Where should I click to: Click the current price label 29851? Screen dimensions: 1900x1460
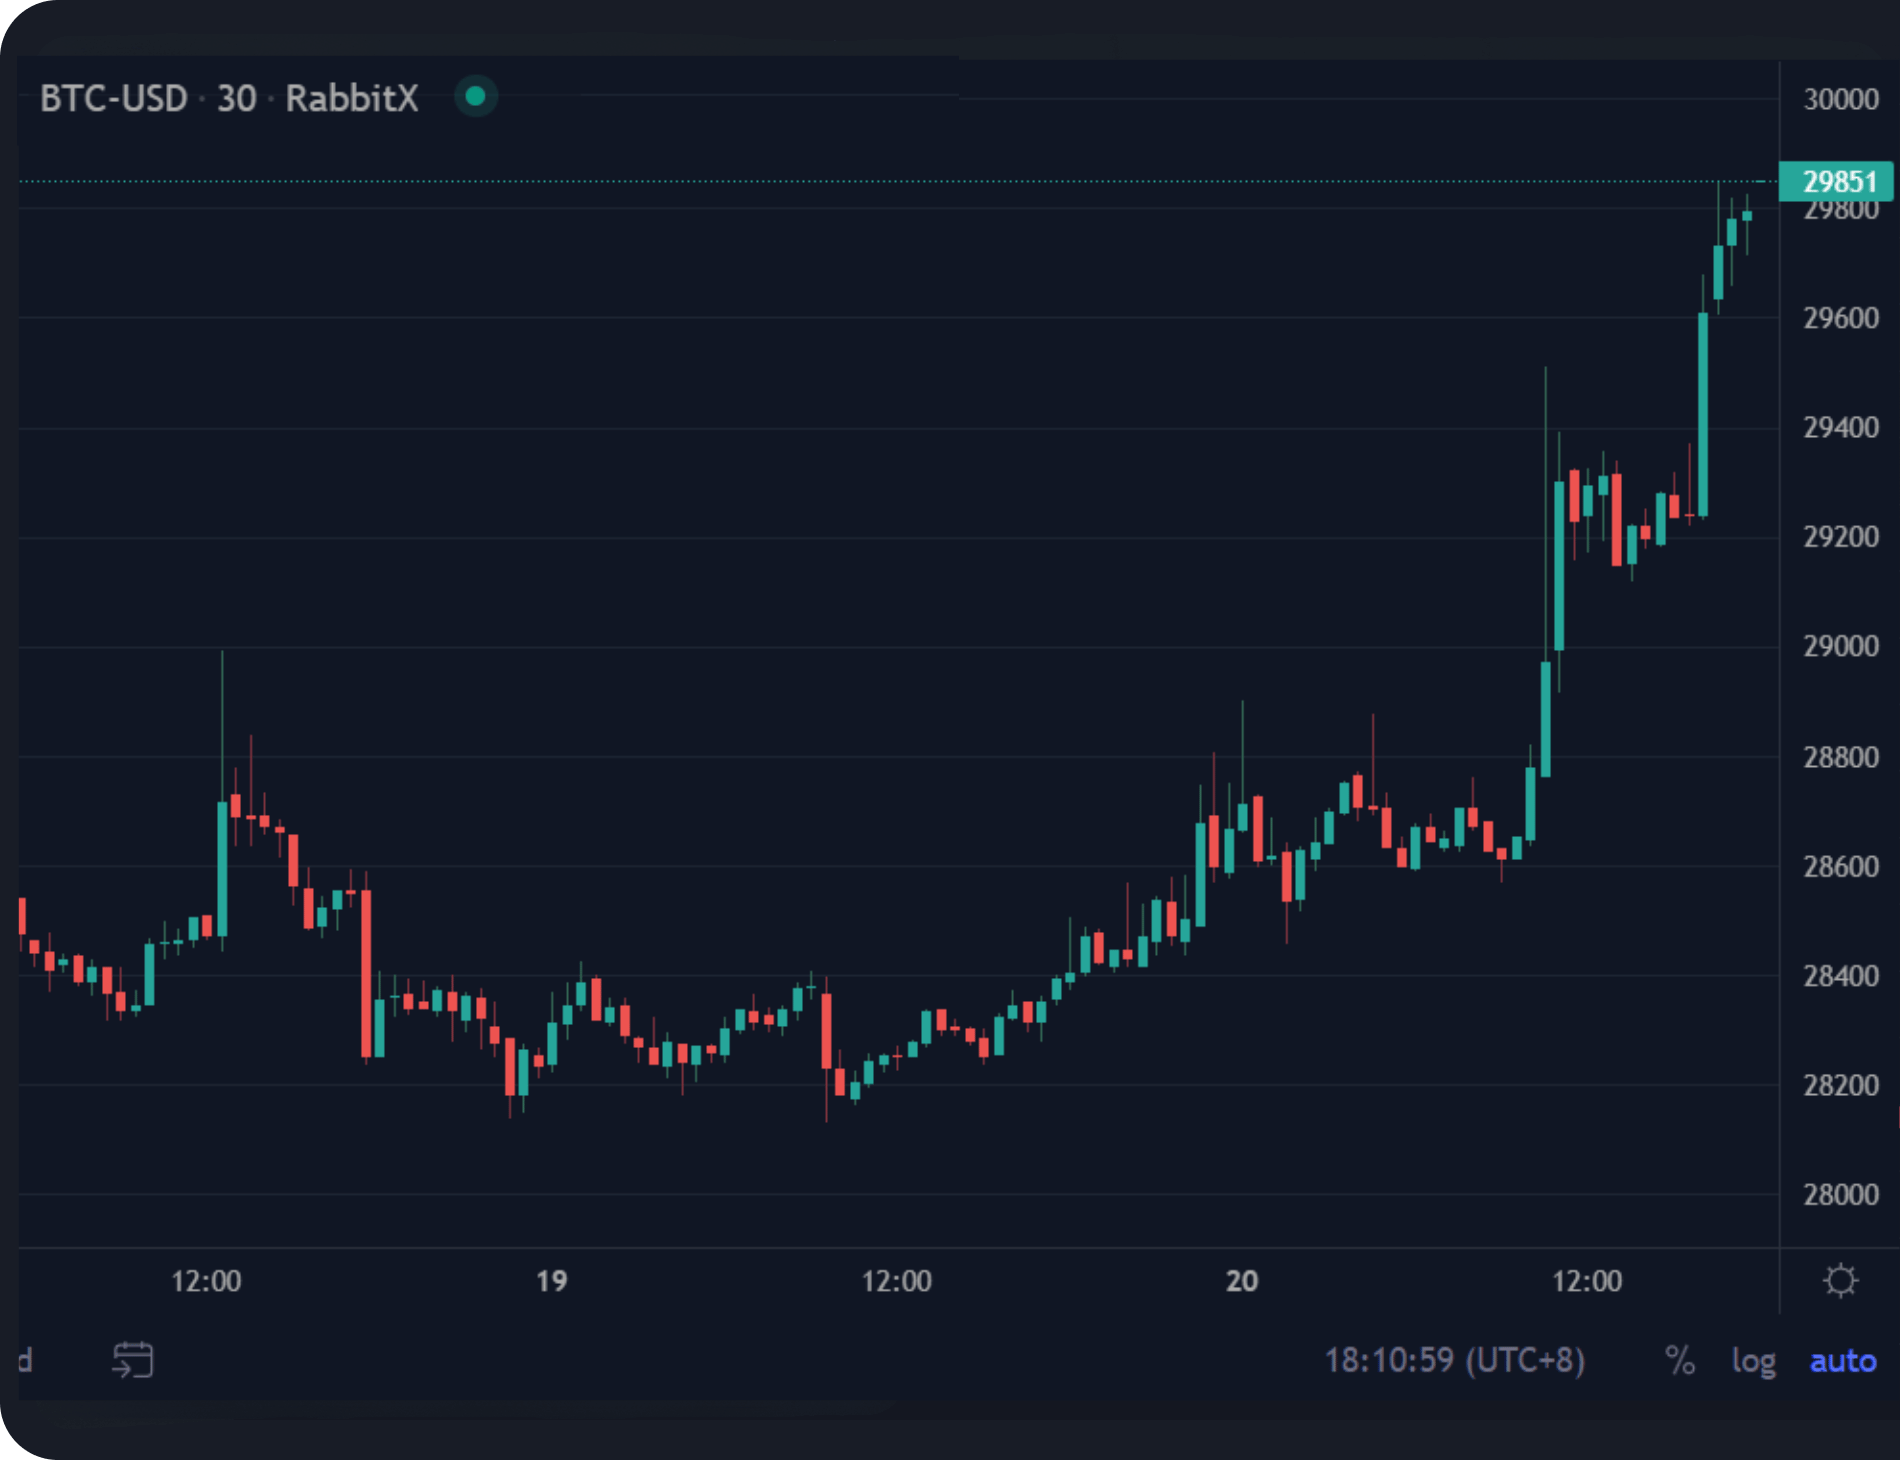tap(1838, 181)
